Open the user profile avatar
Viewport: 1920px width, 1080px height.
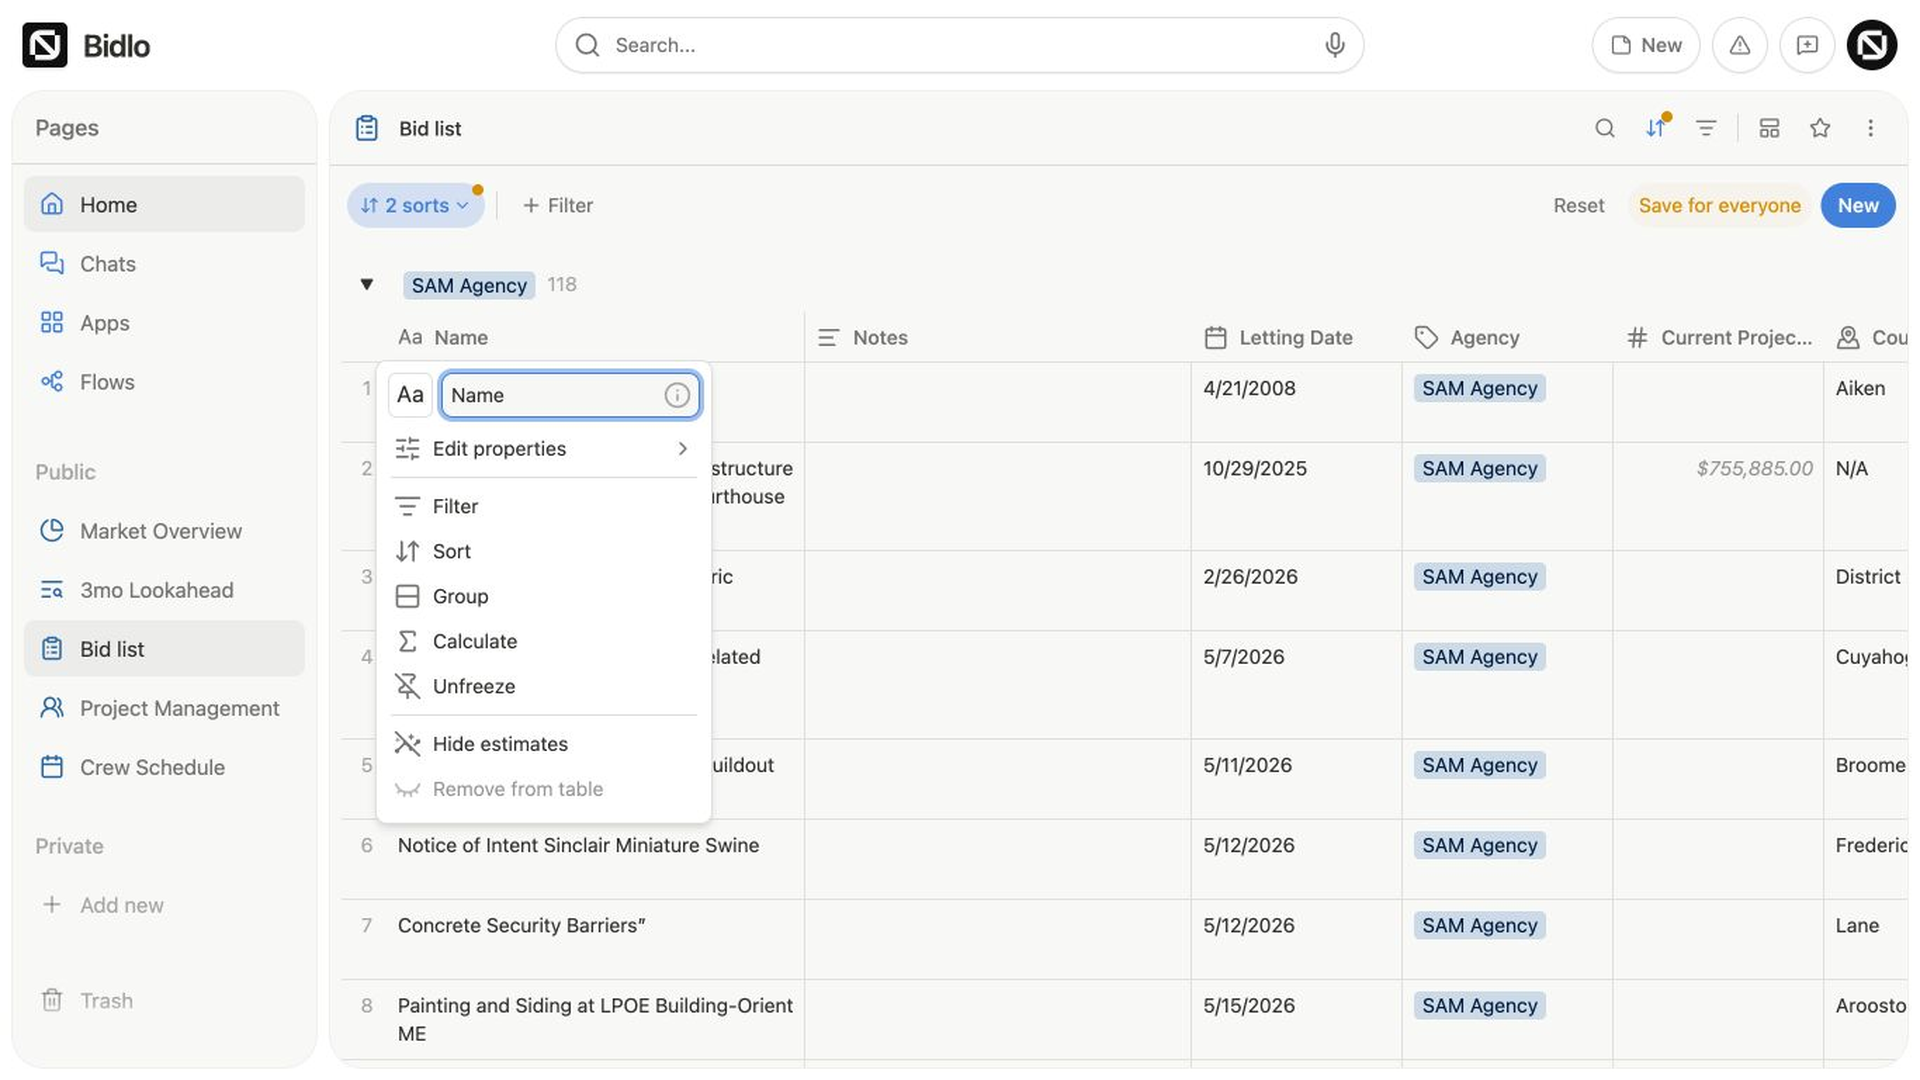[x=1872, y=45]
